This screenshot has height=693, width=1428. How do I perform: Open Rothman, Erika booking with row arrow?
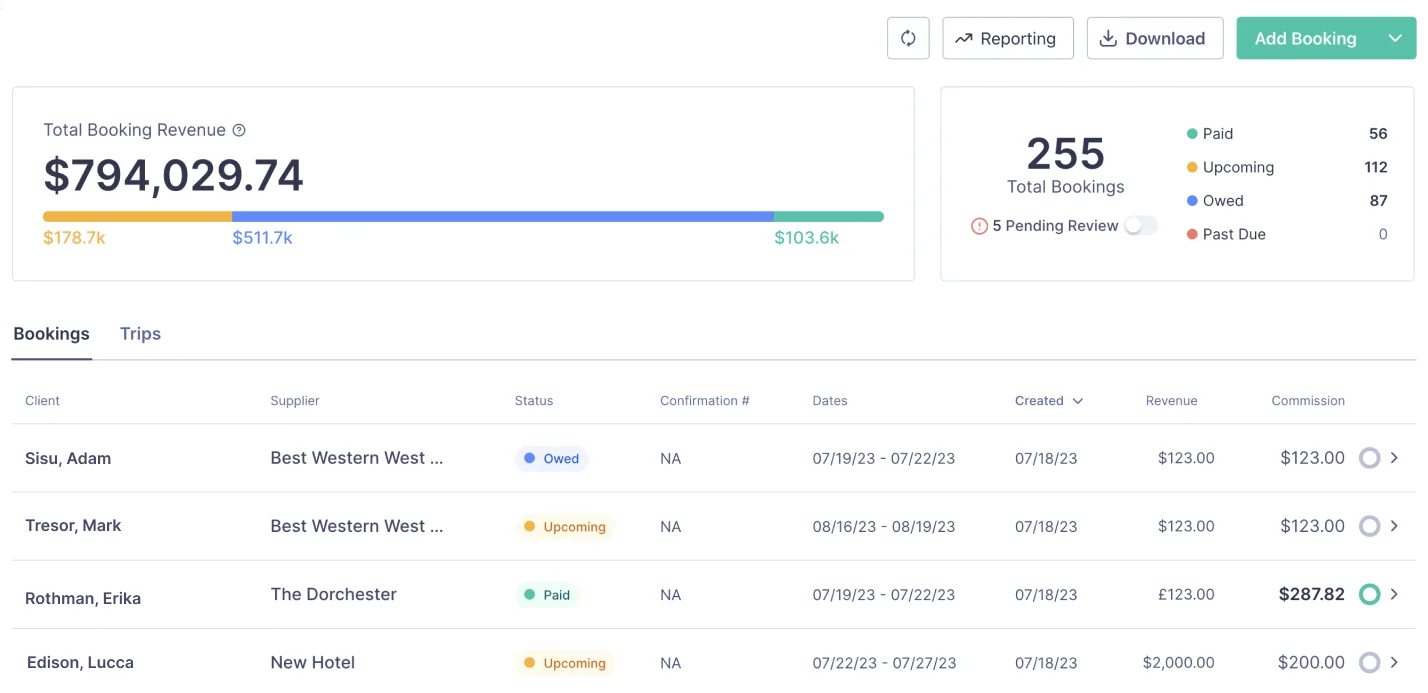pos(1394,594)
